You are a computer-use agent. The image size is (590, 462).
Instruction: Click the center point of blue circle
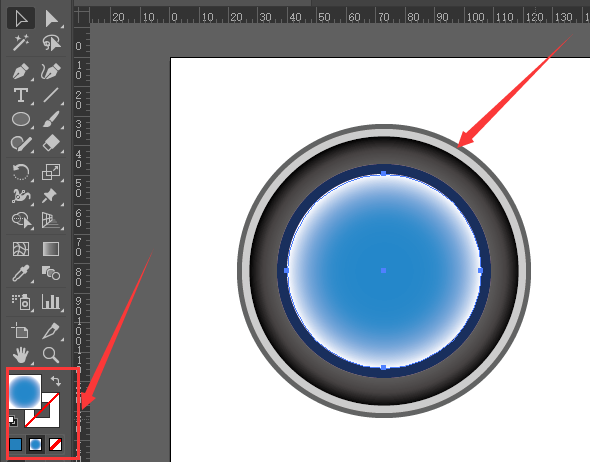tap(383, 271)
